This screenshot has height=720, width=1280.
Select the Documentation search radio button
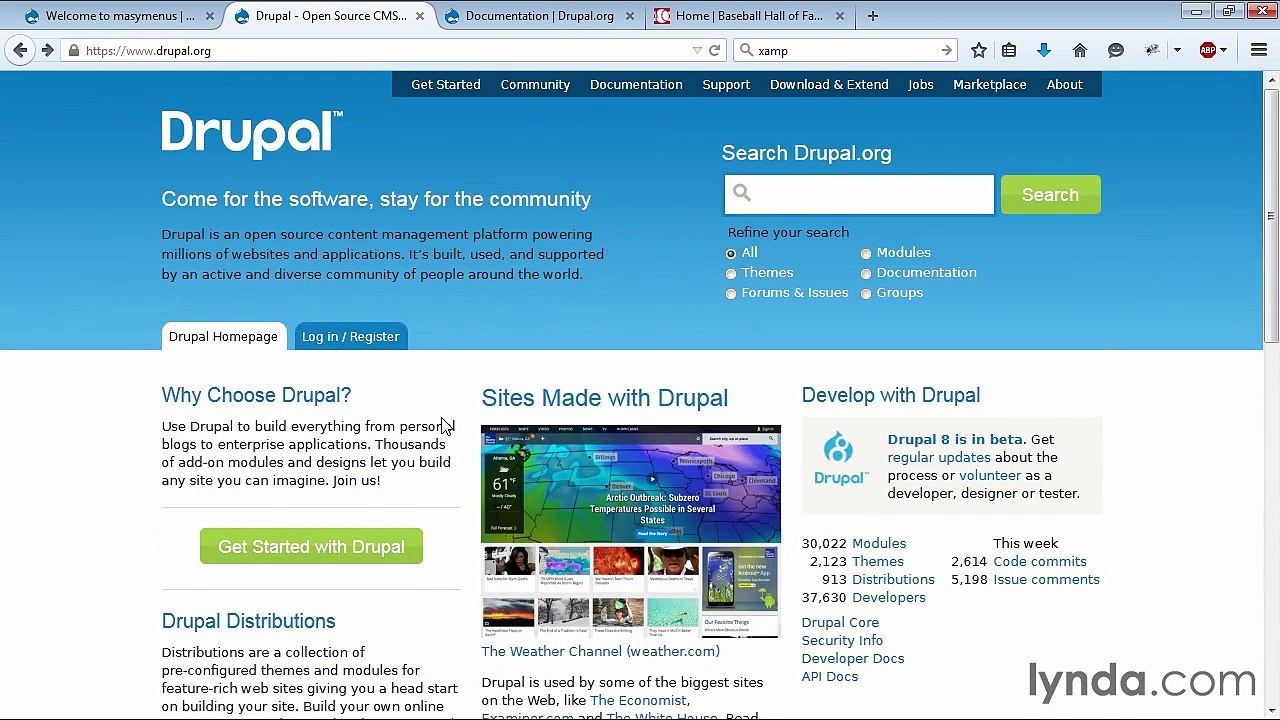[866, 274]
